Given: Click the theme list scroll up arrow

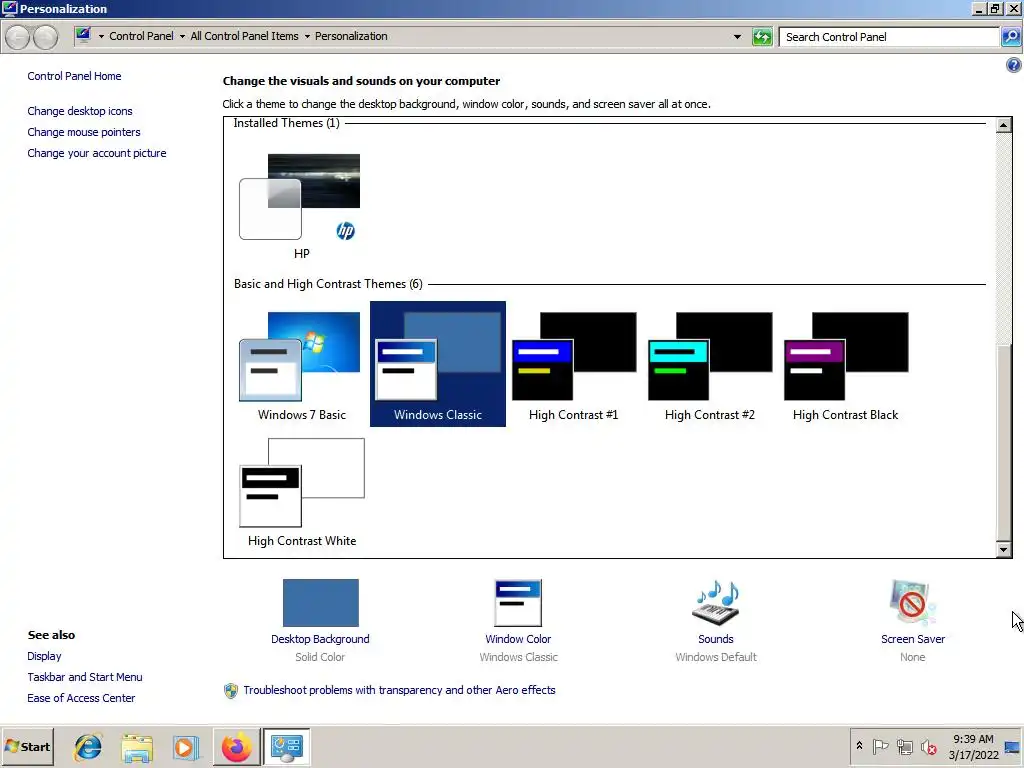Looking at the screenshot, I should tap(1004, 125).
